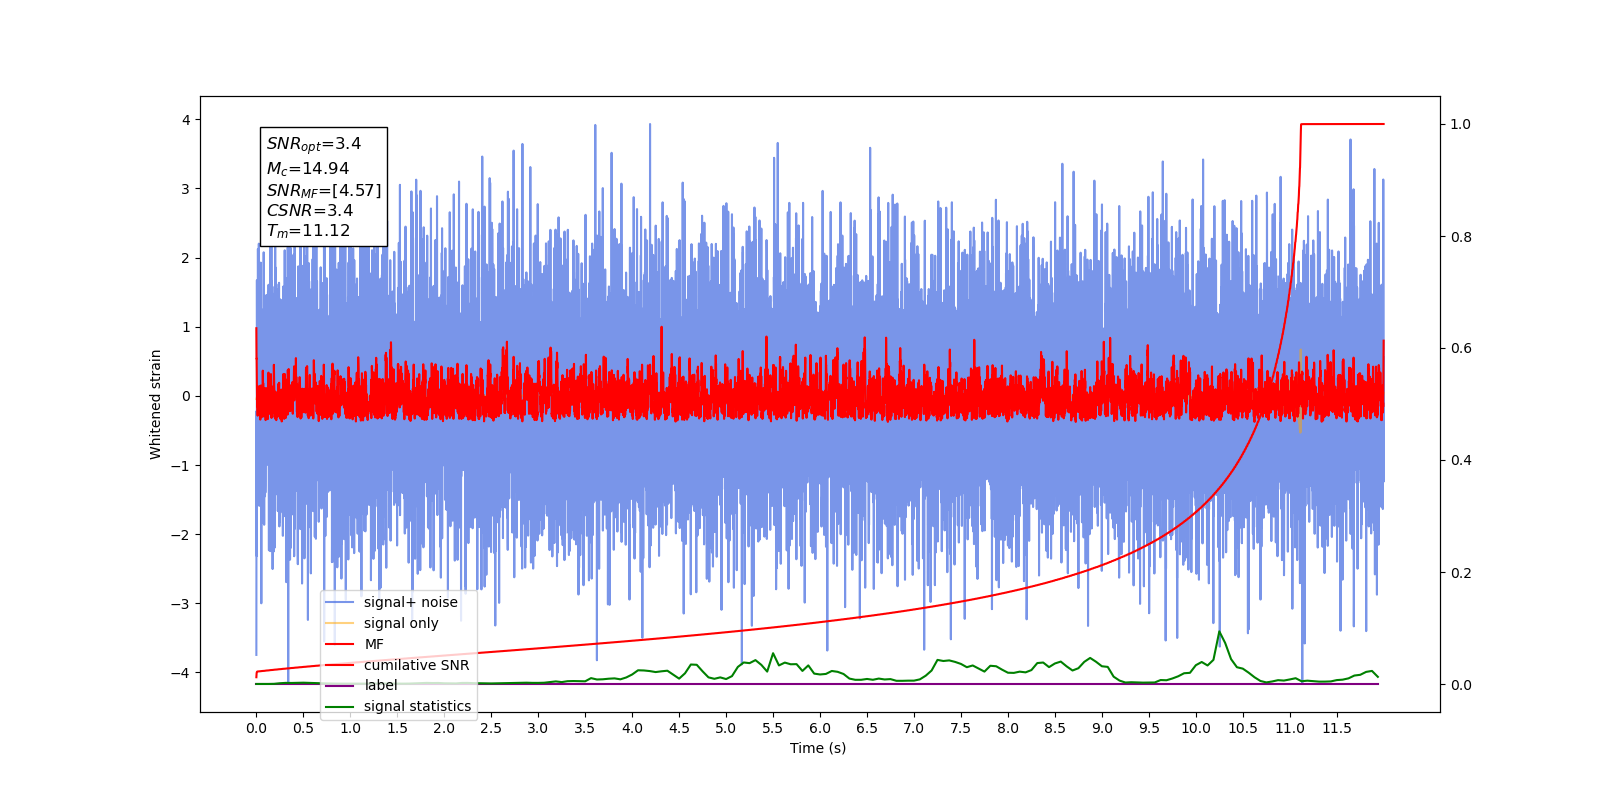1600x800 pixels.
Task: Click the 0.0 tick on time axis
Action: pos(256,728)
